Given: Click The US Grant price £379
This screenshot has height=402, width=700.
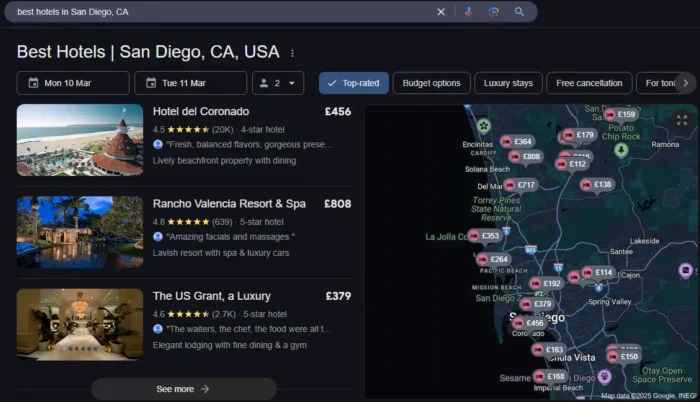Looking at the screenshot, I should tap(338, 296).
